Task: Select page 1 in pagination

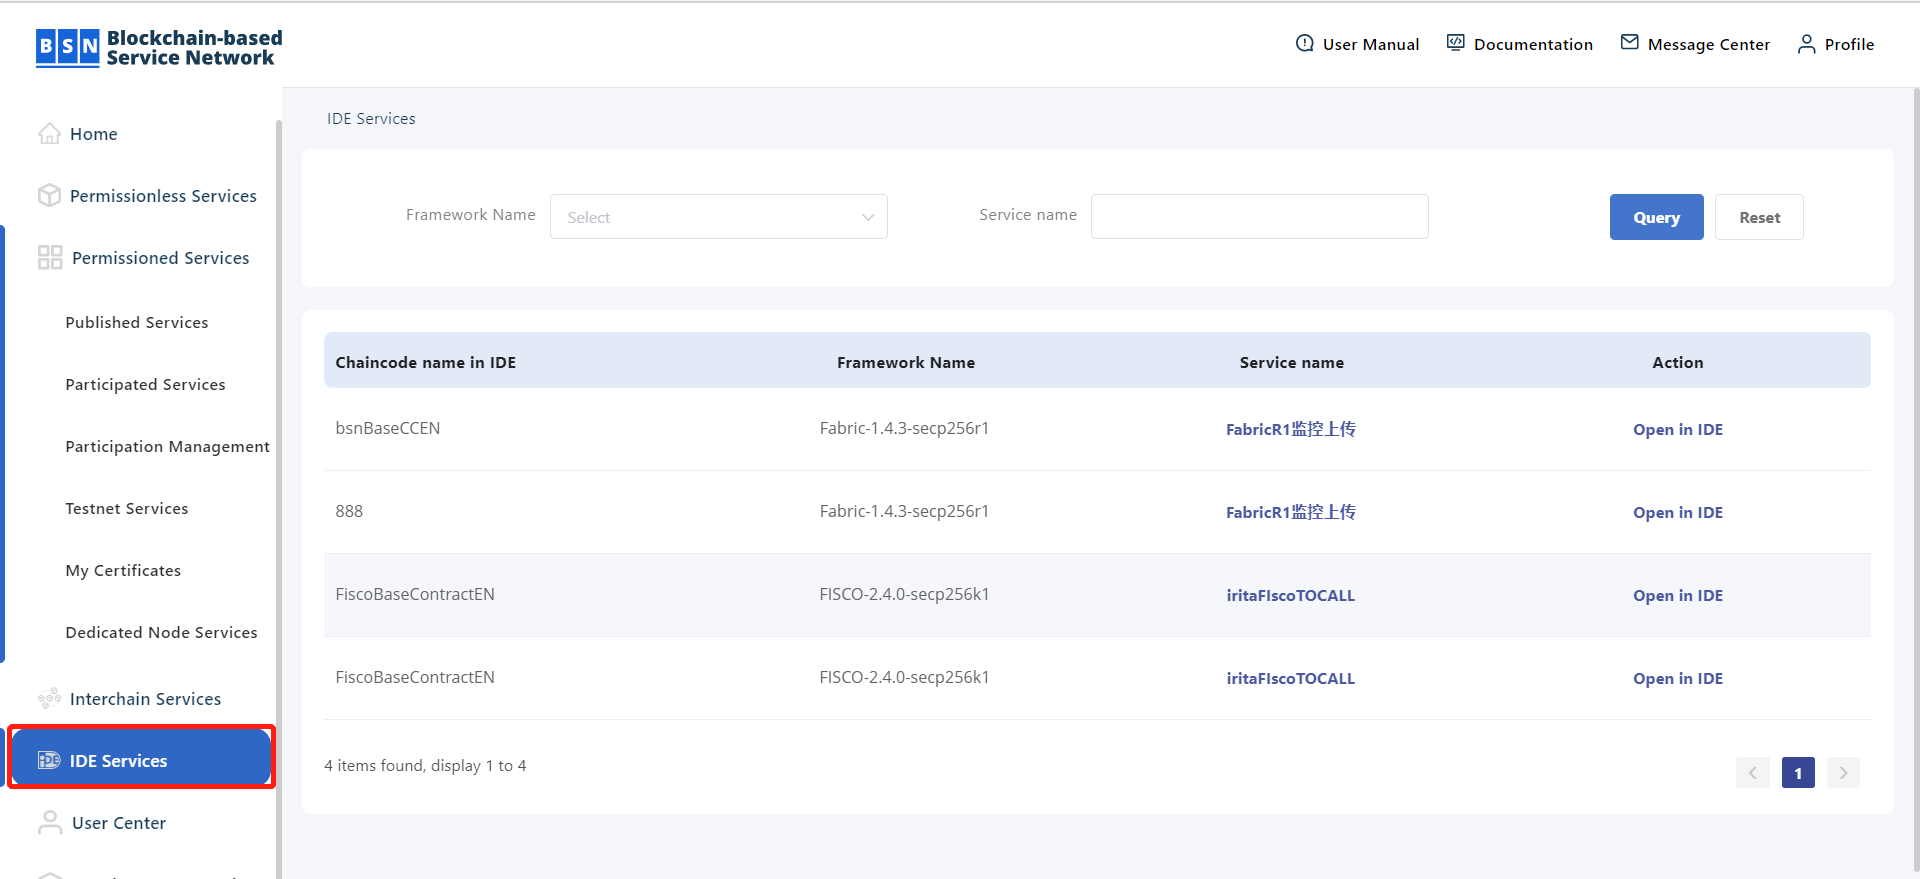Action: pyautogui.click(x=1798, y=772)
